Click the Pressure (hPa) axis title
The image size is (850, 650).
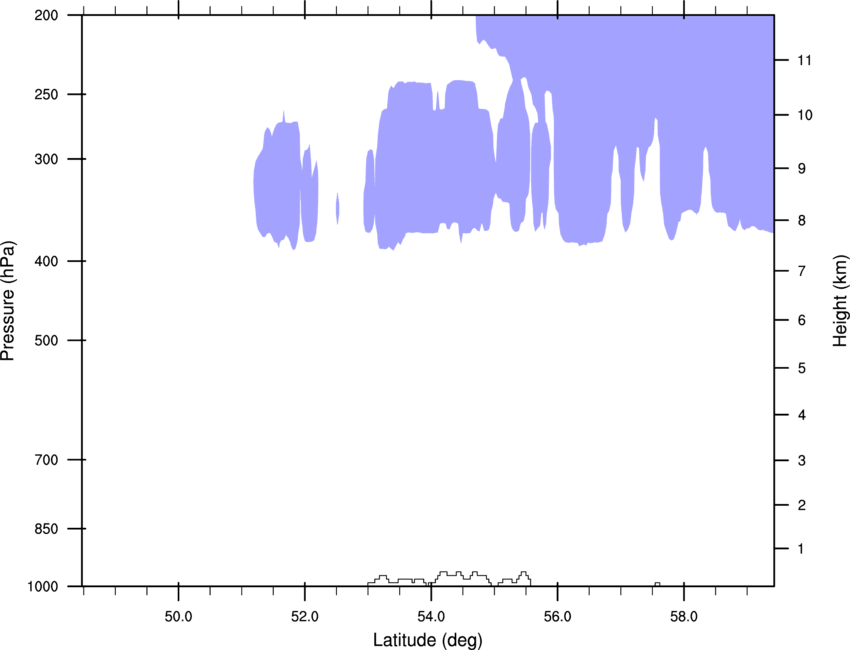(x=8, y=301)
